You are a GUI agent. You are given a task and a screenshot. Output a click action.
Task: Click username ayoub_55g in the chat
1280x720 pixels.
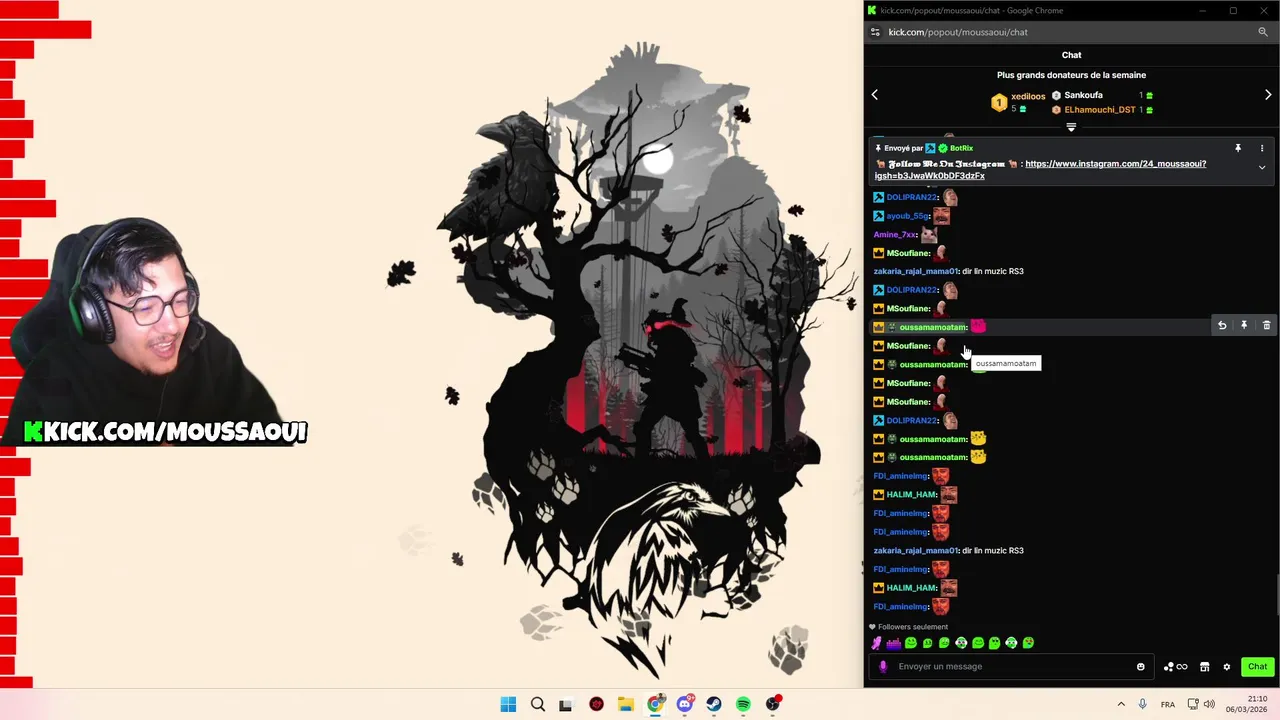[908, 216]
